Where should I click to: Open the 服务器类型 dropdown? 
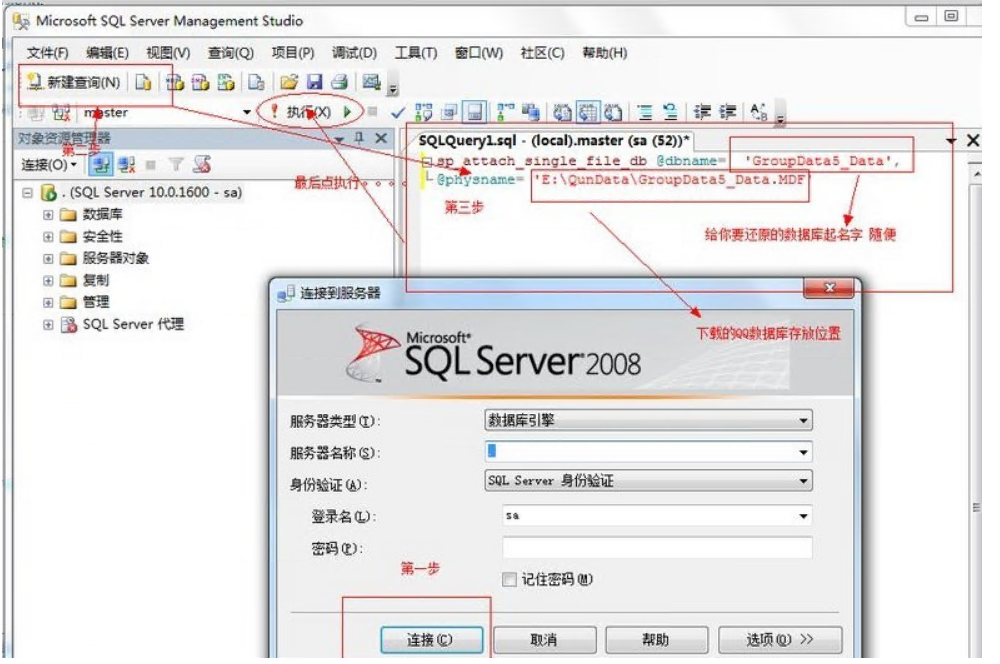coord(648,420)
